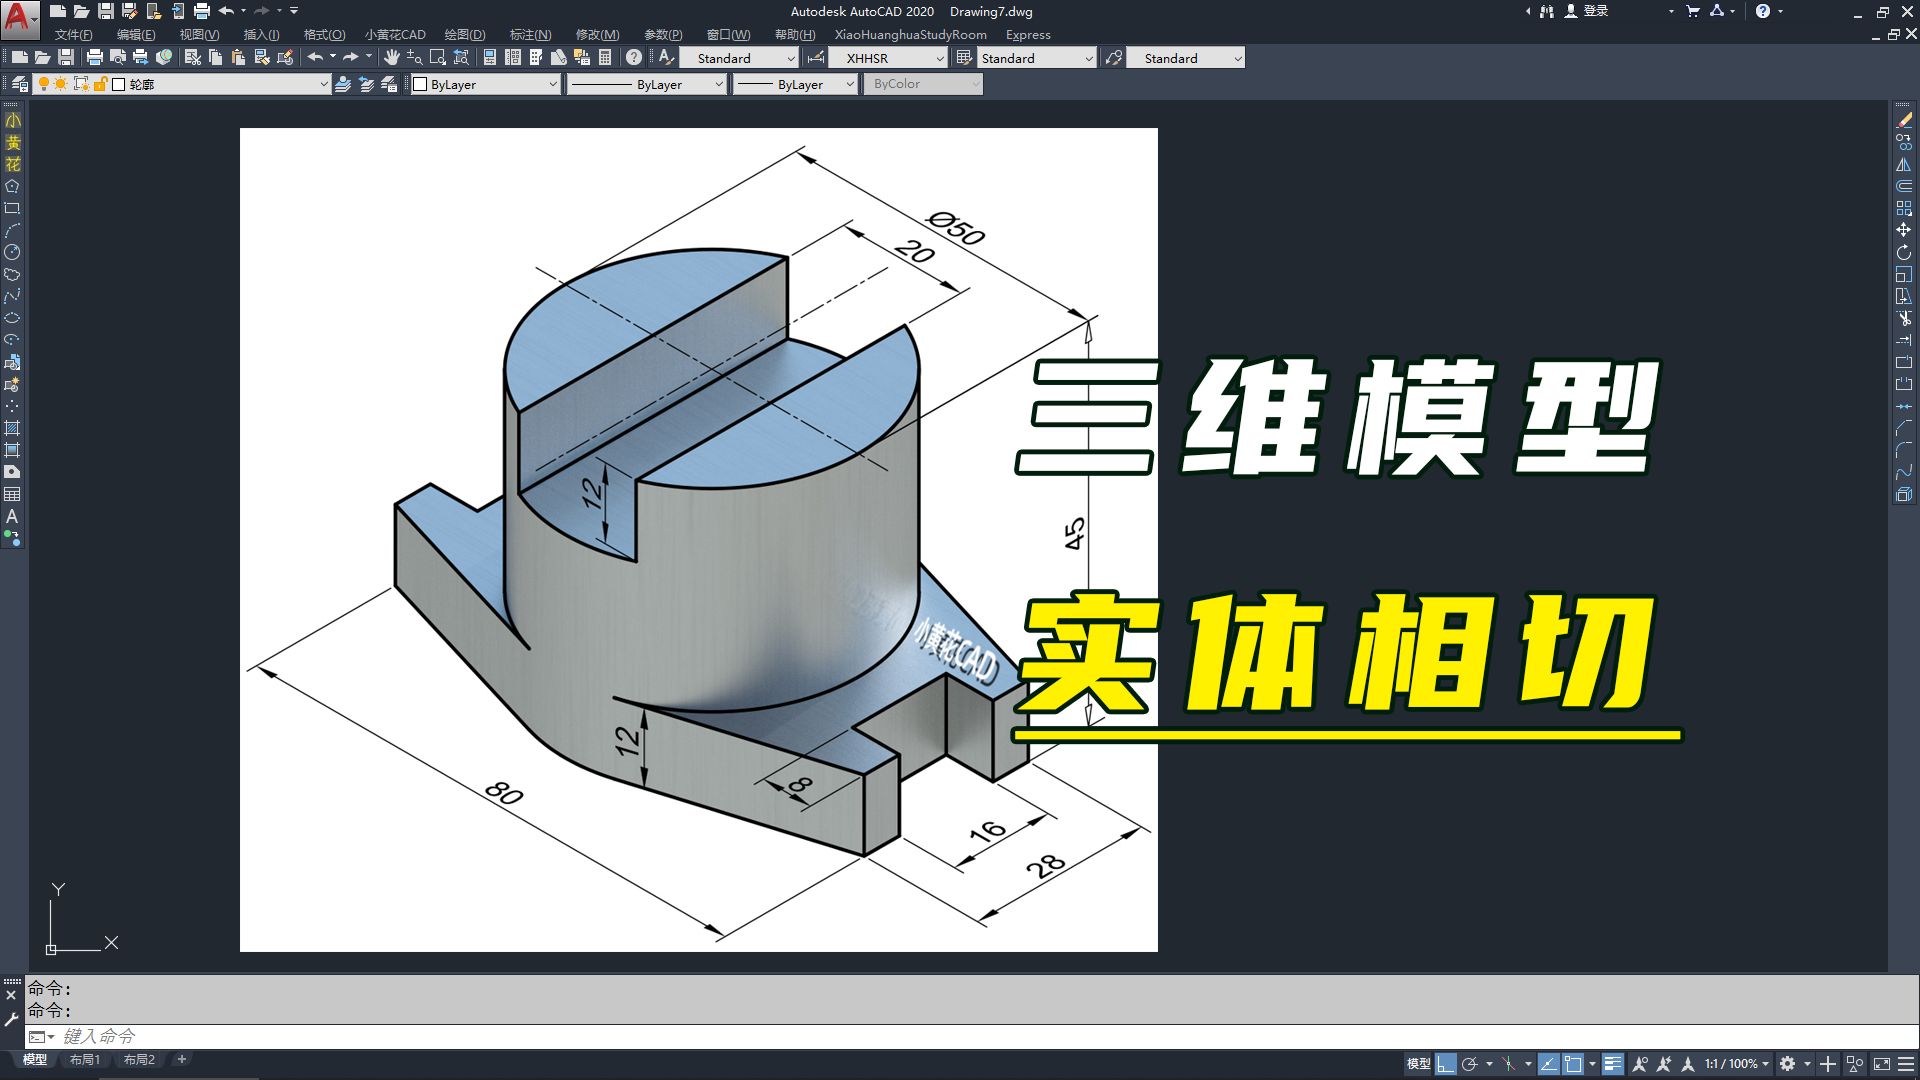Toggle the layer lightbulb on/off
Screen dimensions: 1920x1080
(44, 84)
